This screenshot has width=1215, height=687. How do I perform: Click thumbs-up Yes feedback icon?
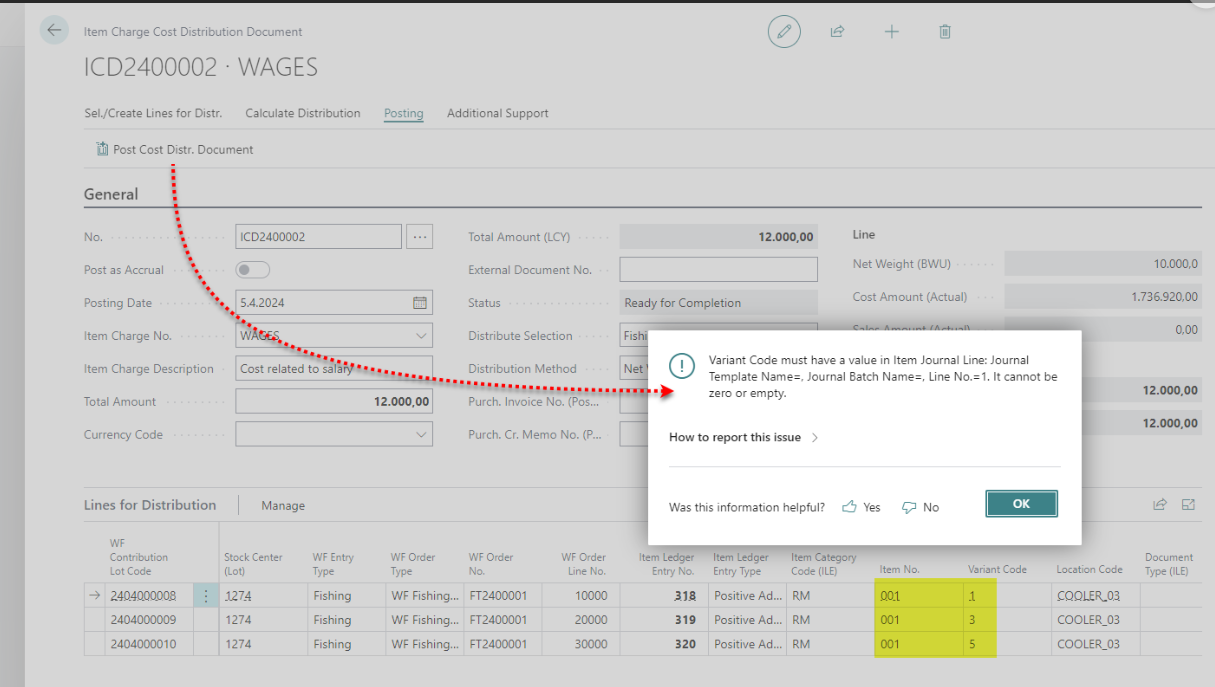(x=850, y=507)
